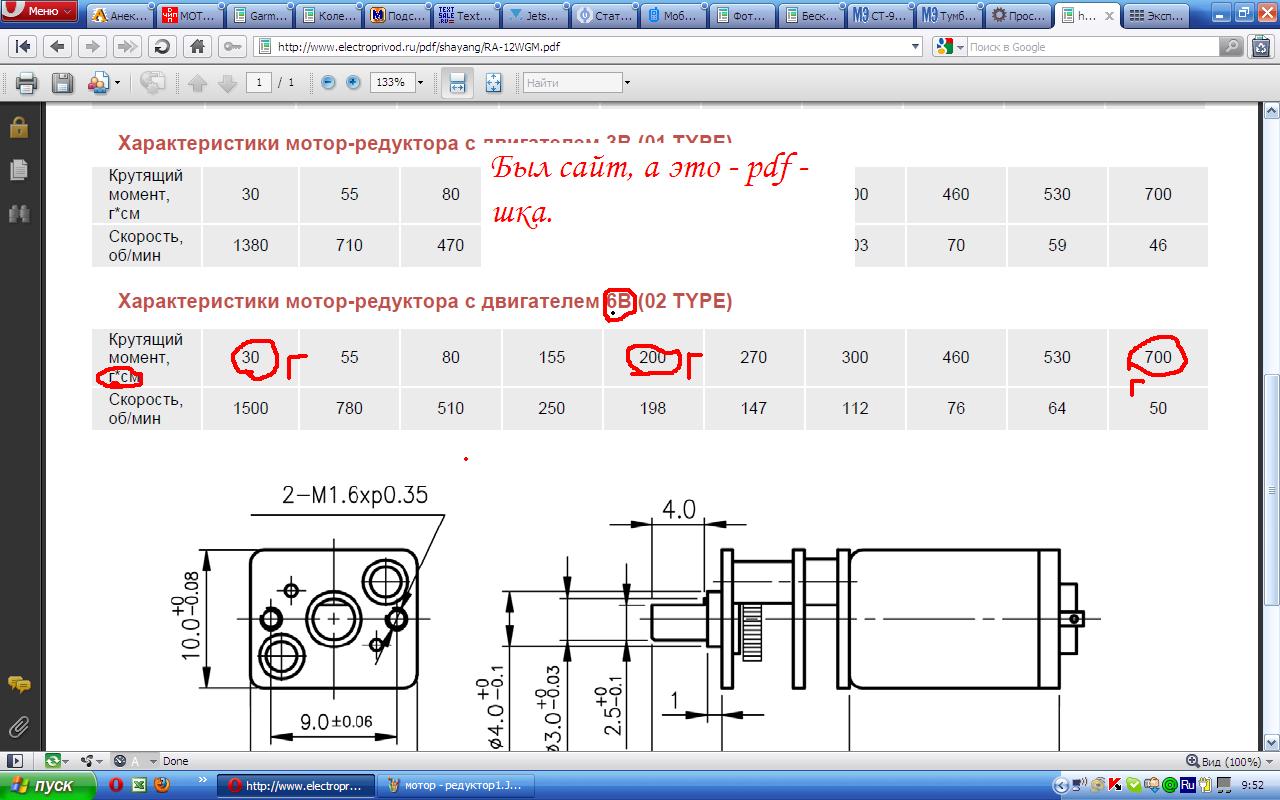The image size is (1280, 800).
Task: Open the Вид (100%) zoom control
Action: click(x=1230, y=761)
